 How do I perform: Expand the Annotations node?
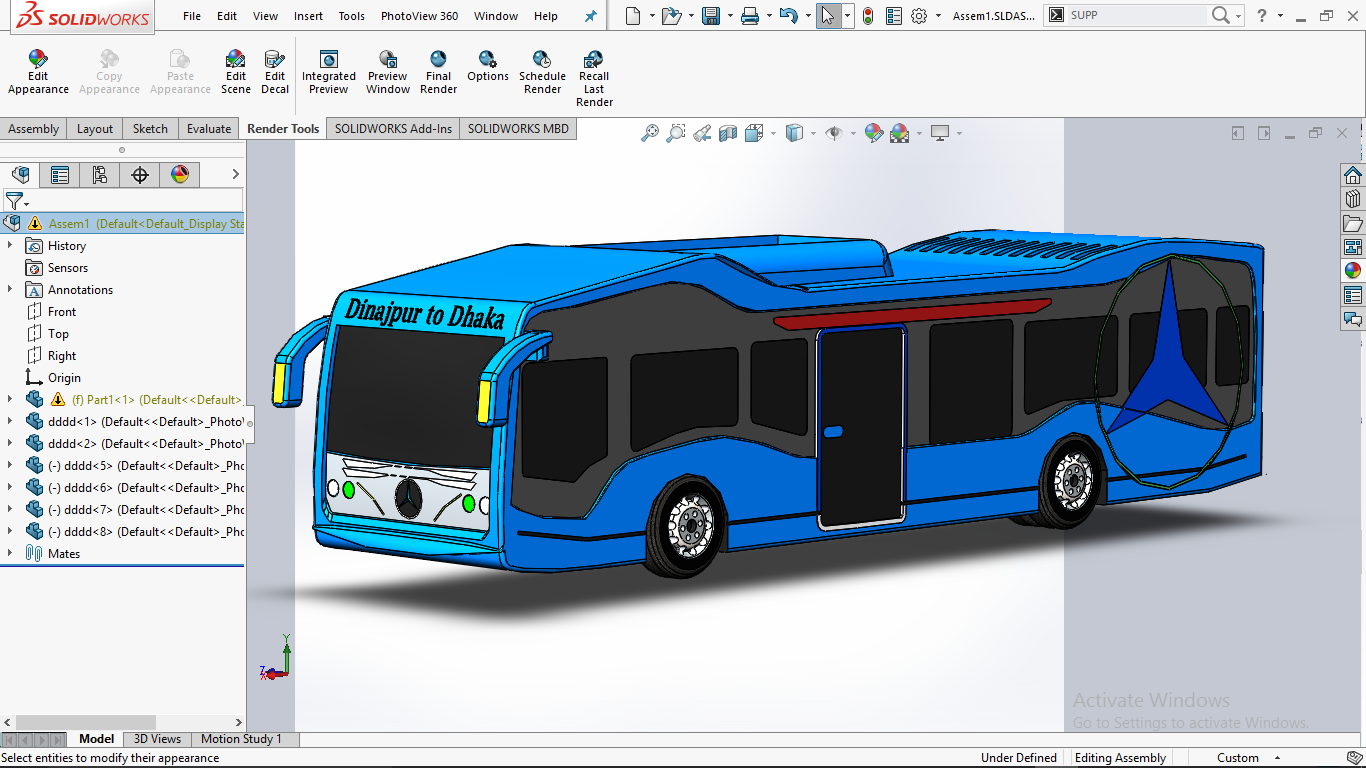tap(10, 289)
